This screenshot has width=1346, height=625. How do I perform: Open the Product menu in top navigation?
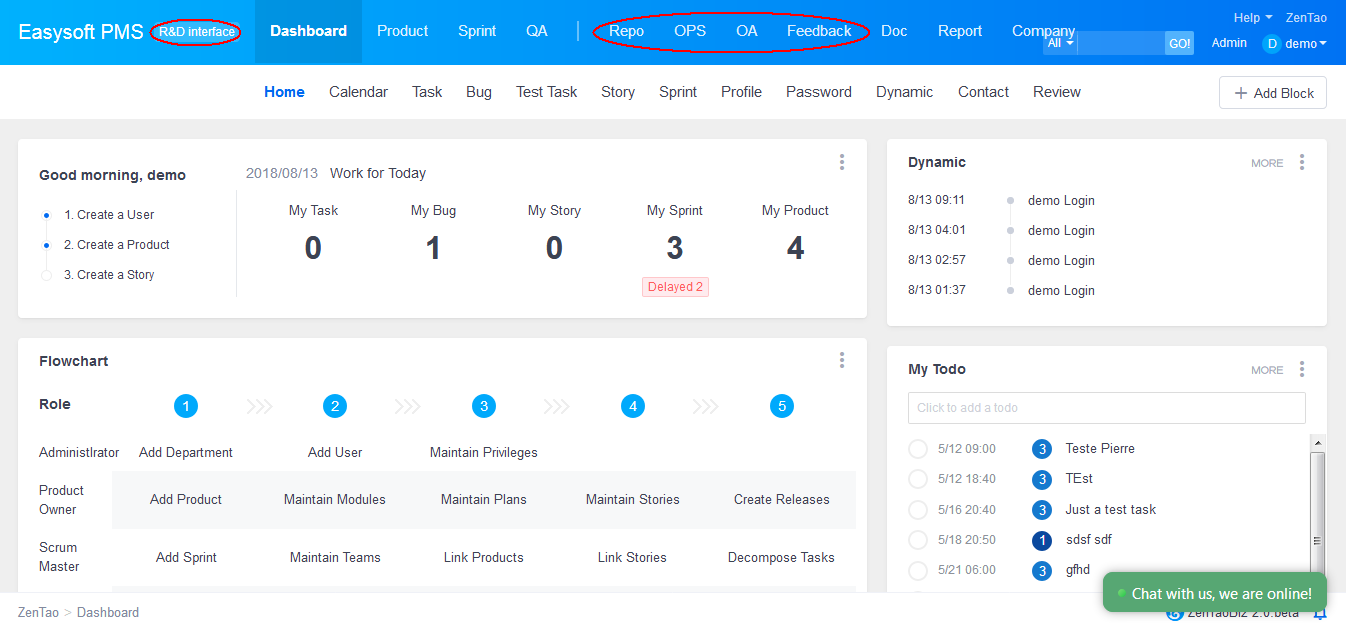click(402, 31)
